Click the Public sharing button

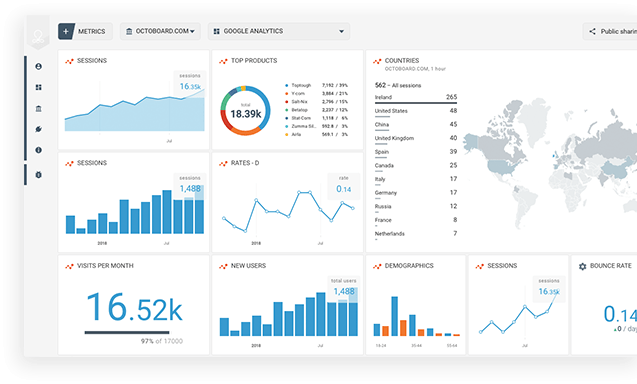point(610,31)
